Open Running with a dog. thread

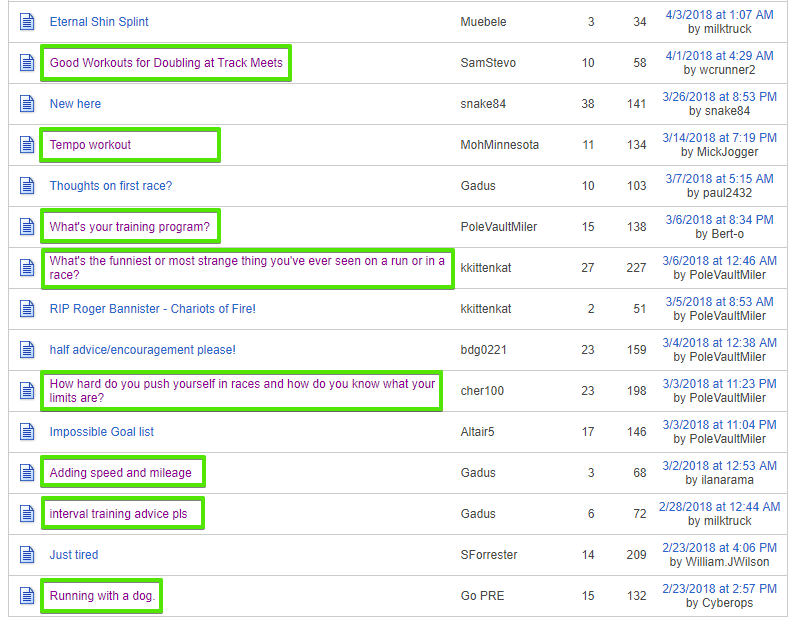tap(102, 596)
